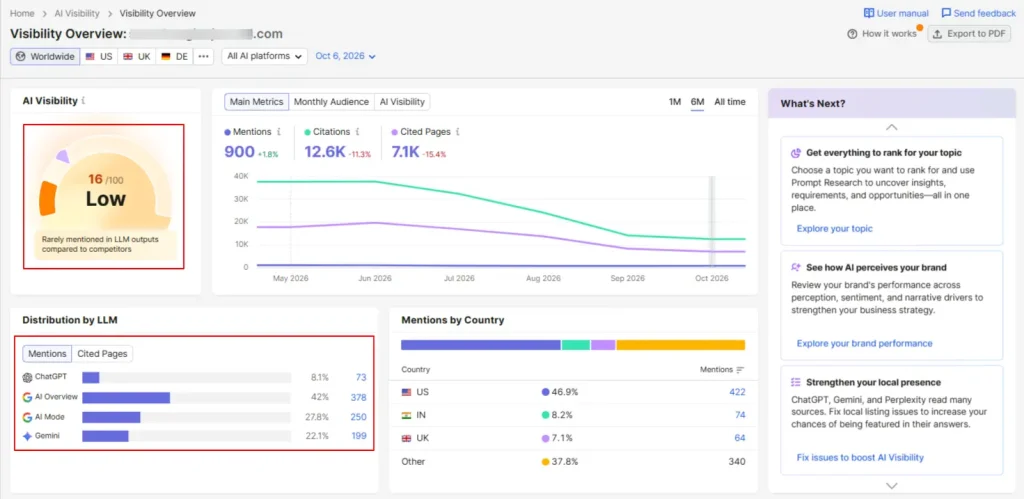The image size is (1024, 499).
Task: Open All AI platforms dropdown
Action: tap(264, 56)
